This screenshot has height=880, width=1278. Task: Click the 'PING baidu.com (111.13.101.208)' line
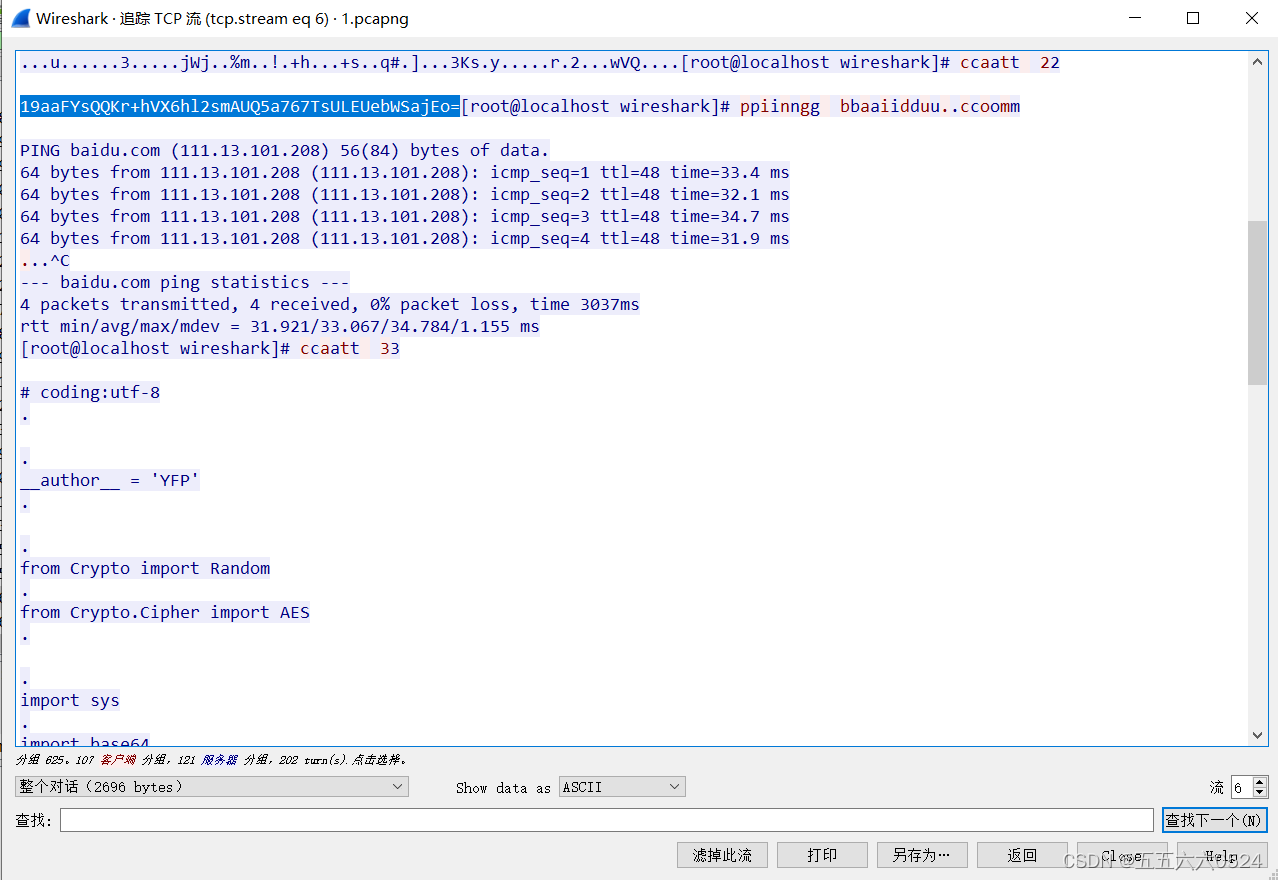click(285, 150)
